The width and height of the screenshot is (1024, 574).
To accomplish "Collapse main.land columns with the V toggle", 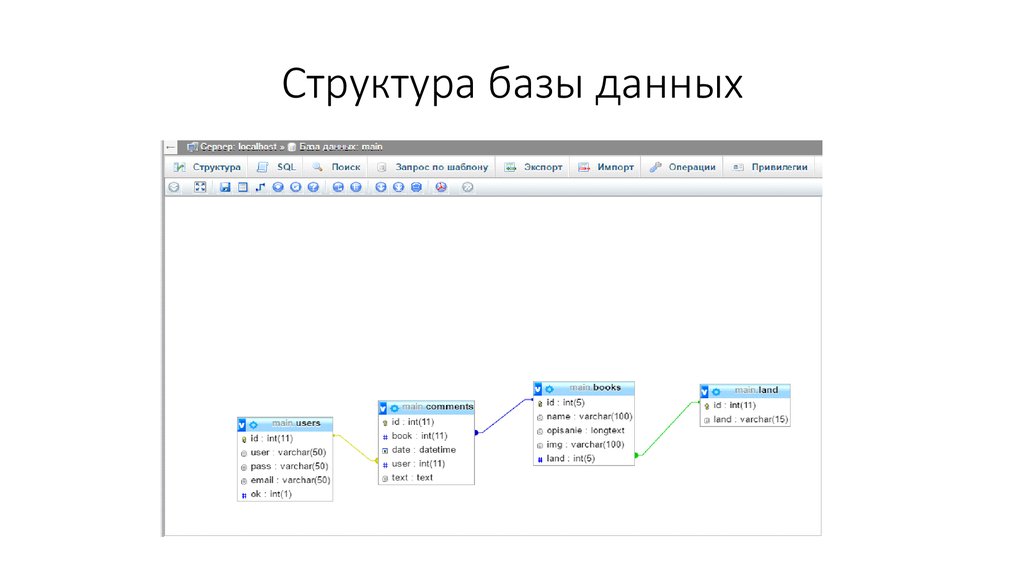I will point(704,392).
